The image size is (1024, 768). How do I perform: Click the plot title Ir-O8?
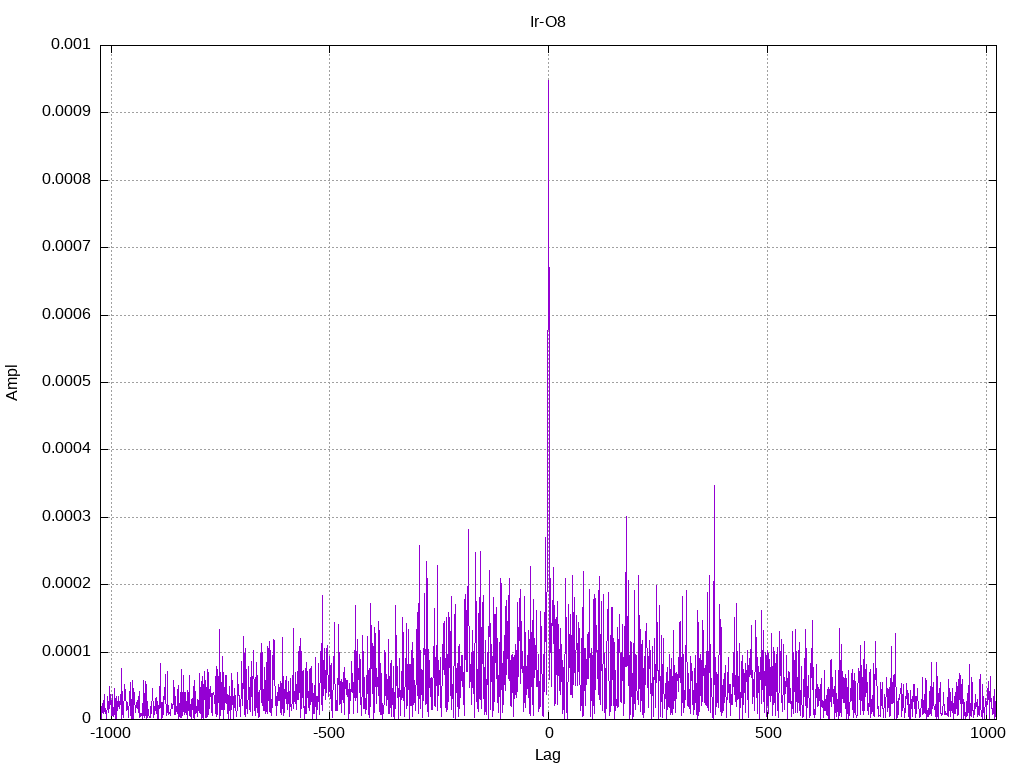(547, 22)
